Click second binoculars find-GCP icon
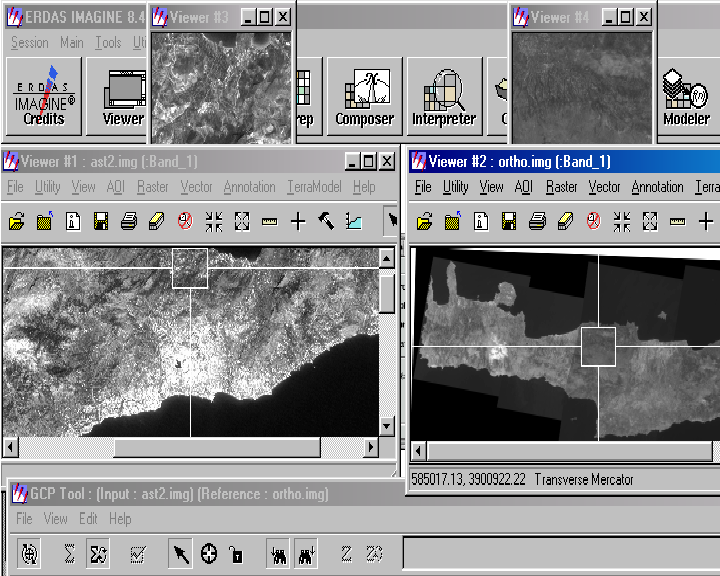The height and width of the screenshot is (576, 720). pyautogui.click(x=306, y=554)
